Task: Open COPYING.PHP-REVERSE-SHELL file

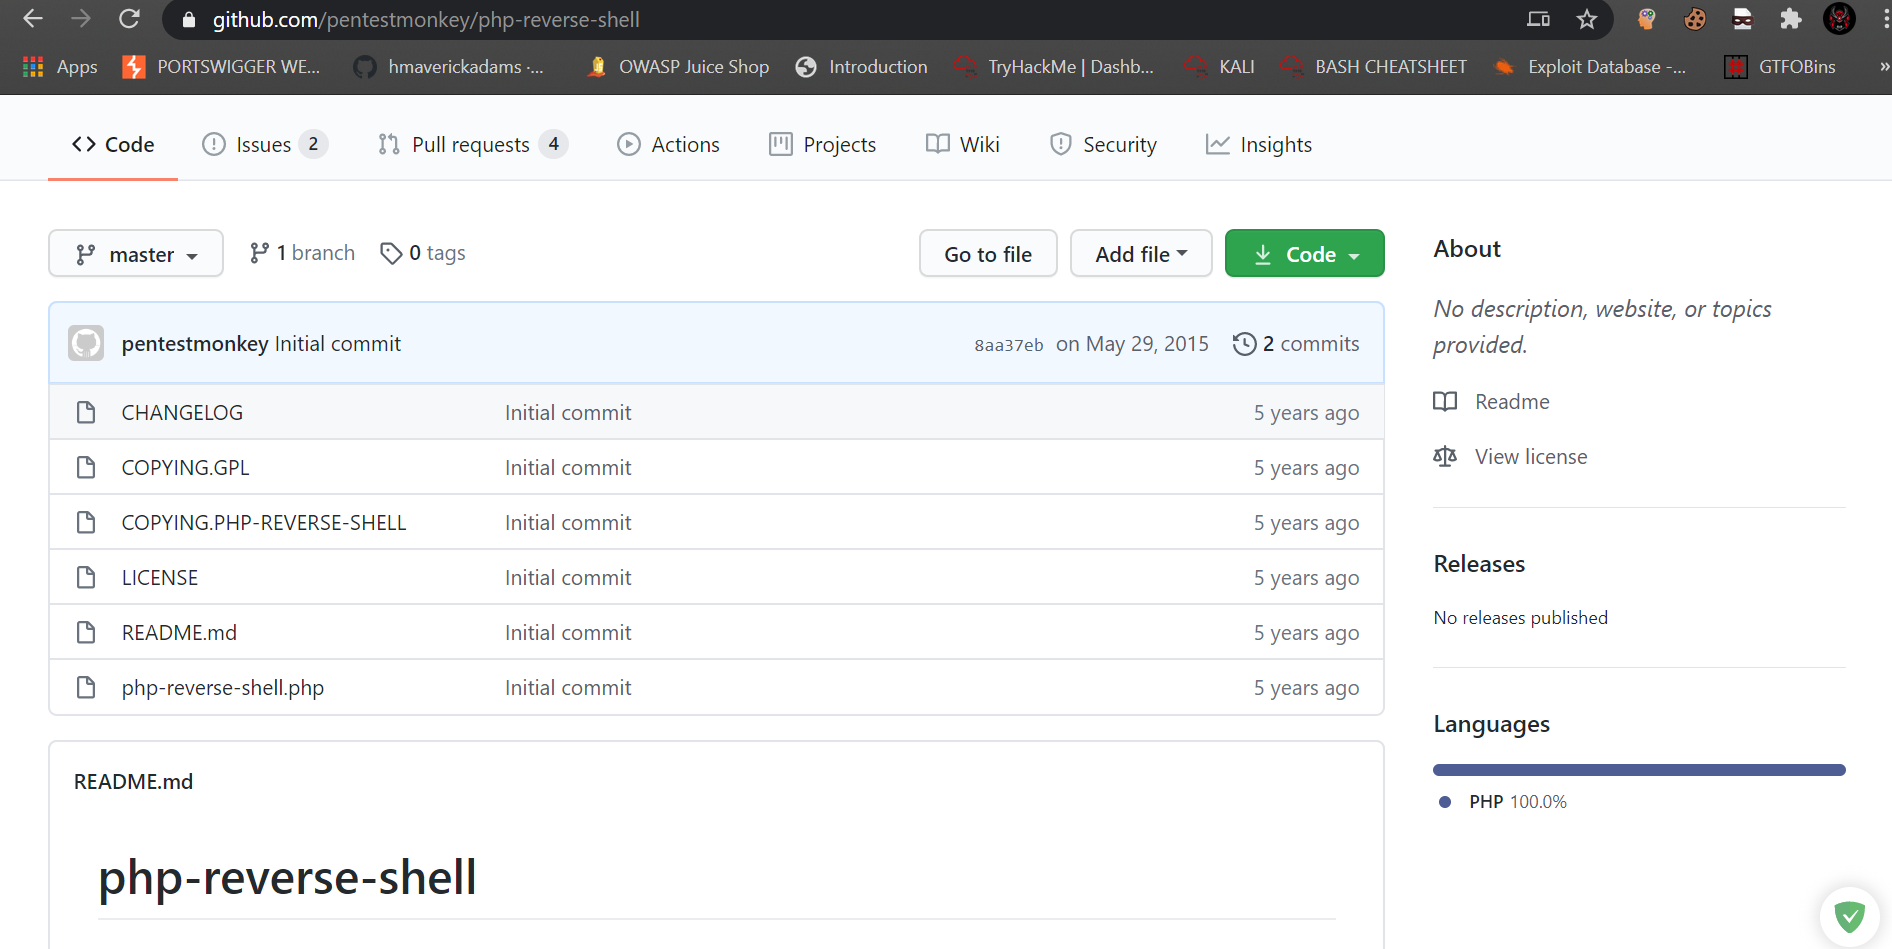Action: [x=264, y=523]
